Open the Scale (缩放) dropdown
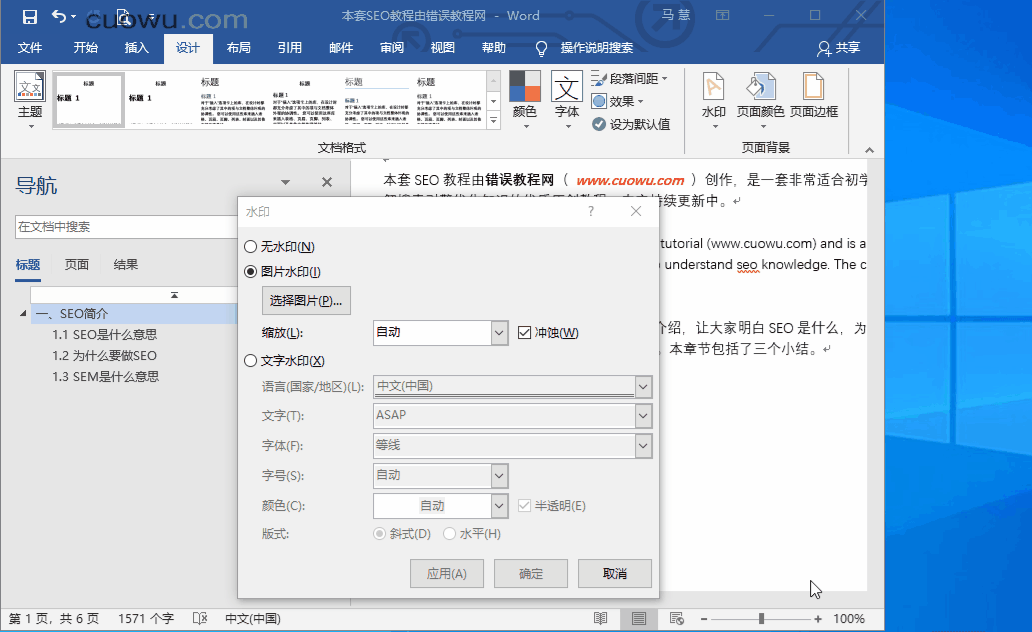The image size is (1032, 632). click(x=500, y=332)
